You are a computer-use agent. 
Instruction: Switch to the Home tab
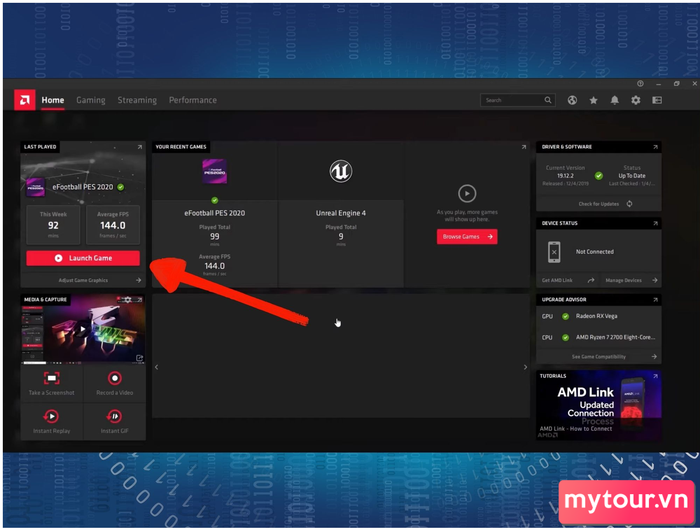click(x=53, y=100)
